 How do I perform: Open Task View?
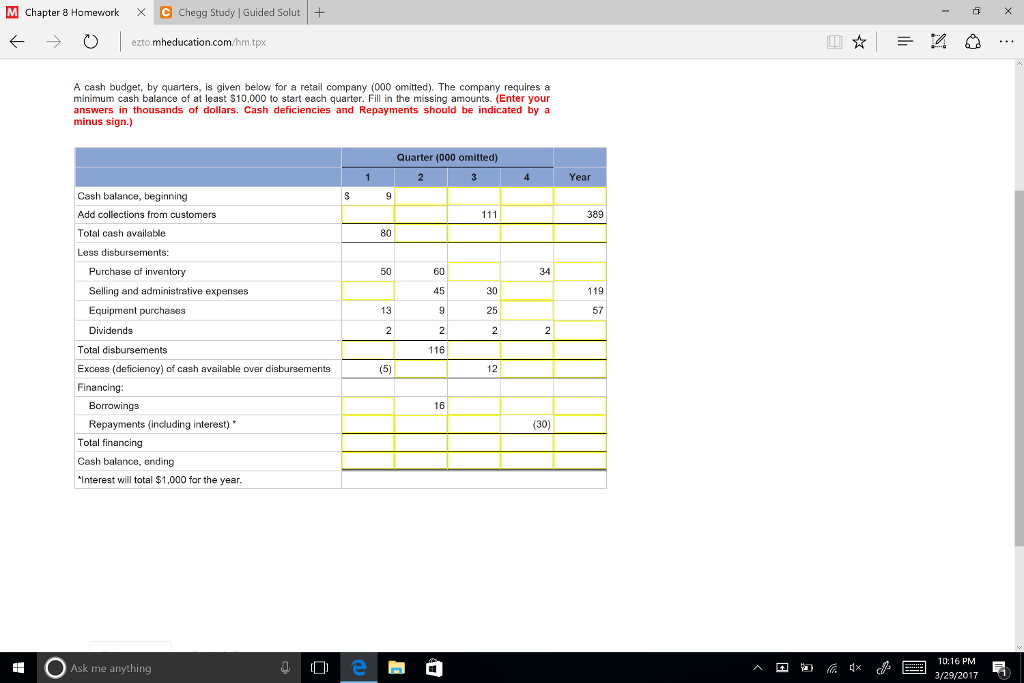318,667
